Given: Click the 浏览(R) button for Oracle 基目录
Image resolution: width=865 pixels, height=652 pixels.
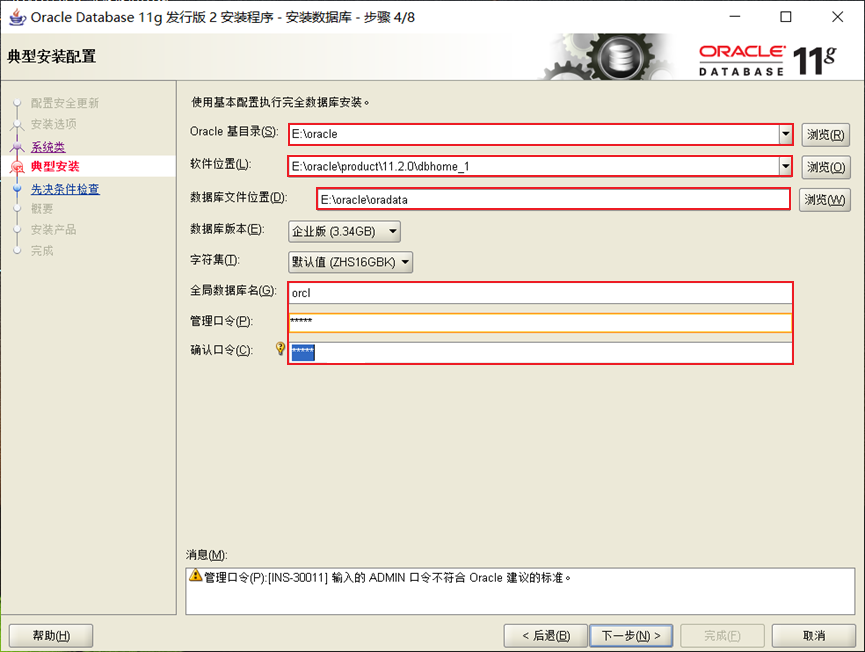Looking at the screenshot, I should (x=826, y=133).
